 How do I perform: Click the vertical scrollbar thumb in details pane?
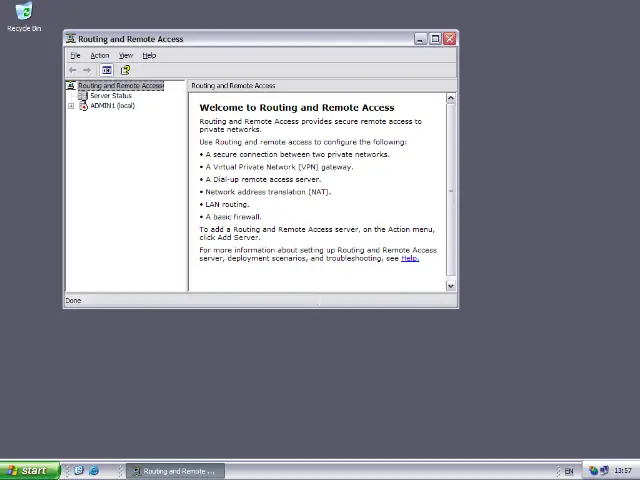451,190
